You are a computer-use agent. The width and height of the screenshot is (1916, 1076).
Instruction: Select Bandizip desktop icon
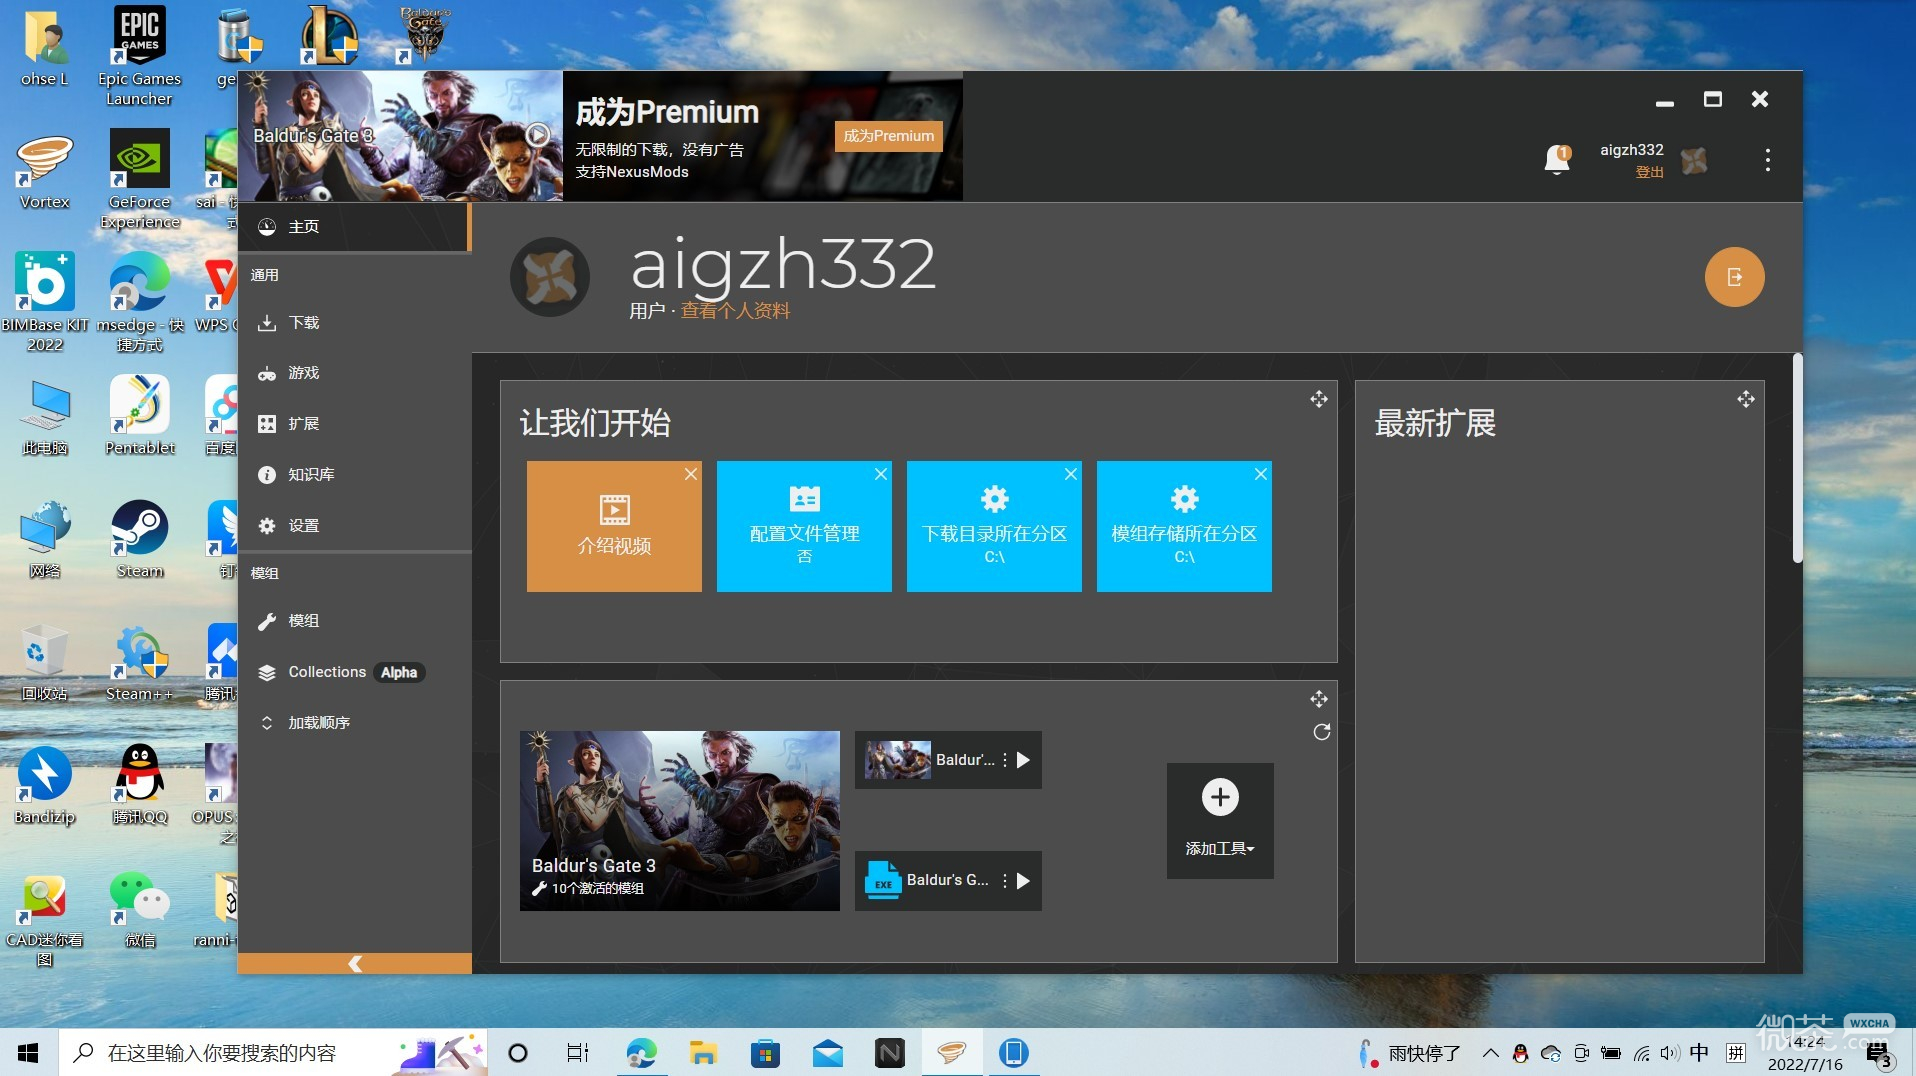pyautogui.click(x=45, y=786)
